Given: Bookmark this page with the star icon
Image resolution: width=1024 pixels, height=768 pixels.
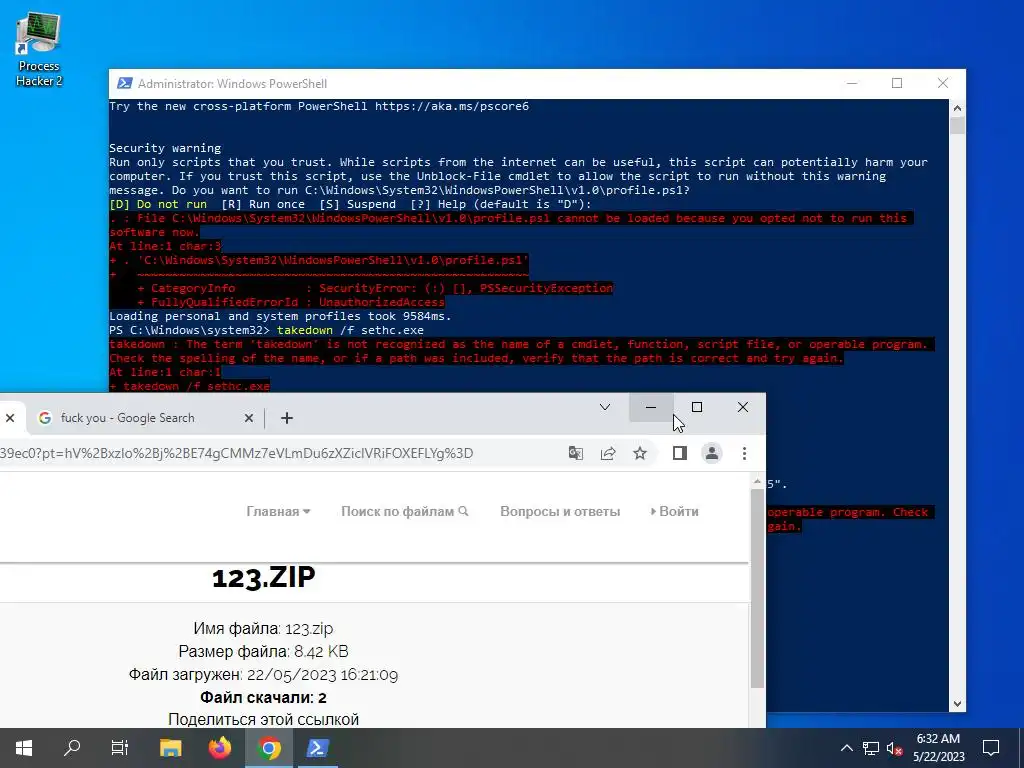Looking at the screenshot, I should (x=640, y=453).
